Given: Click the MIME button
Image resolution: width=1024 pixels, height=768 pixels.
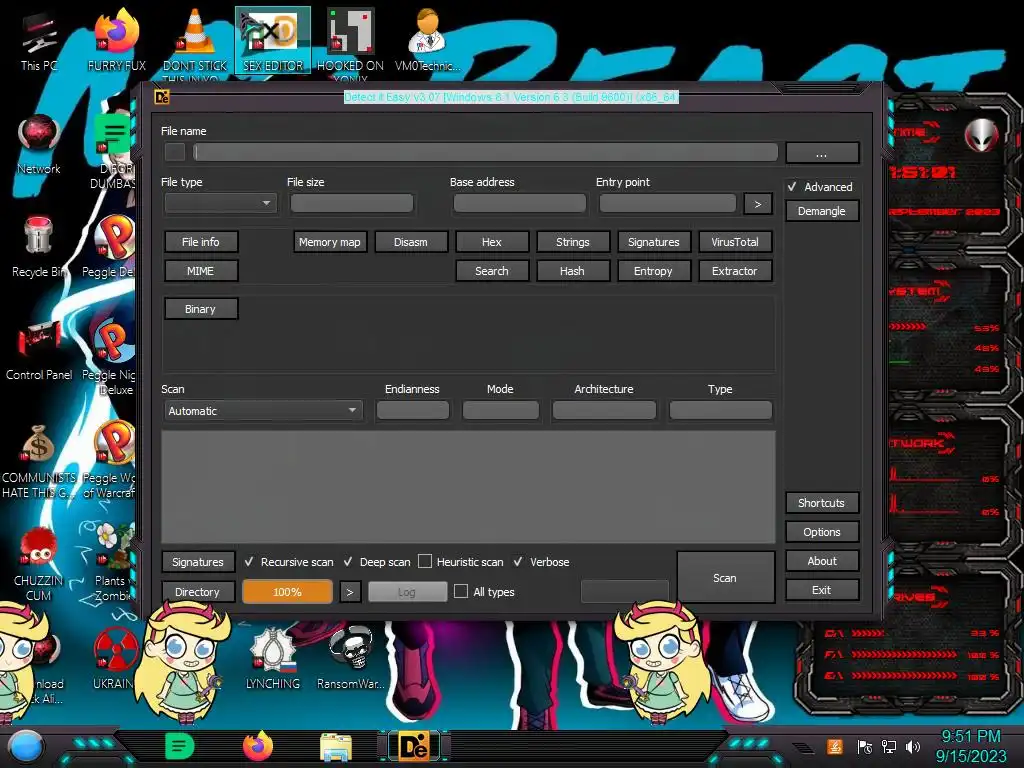Looking at the screenshot, I should click(200, 271).
